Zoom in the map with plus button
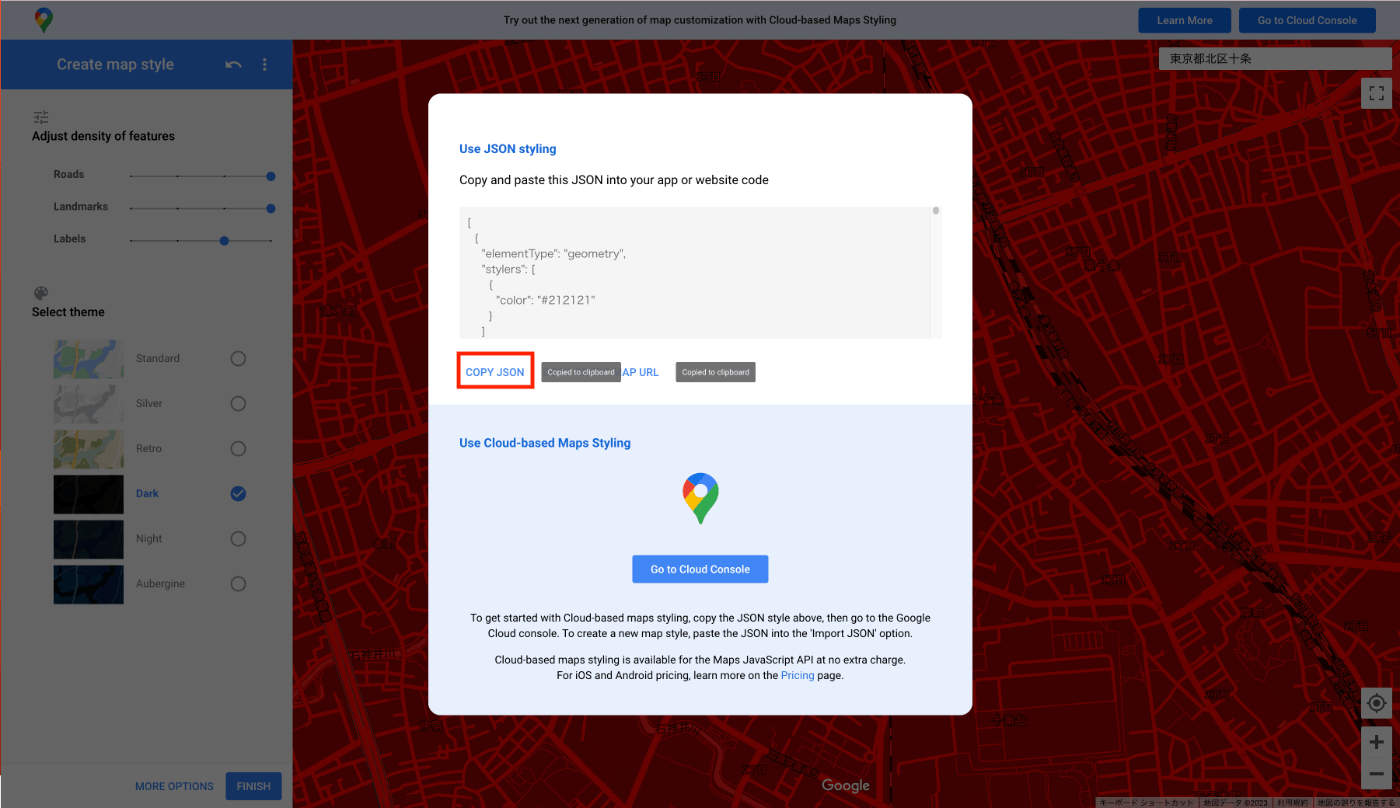The height and width of the screenshot is (808, 1400). tap(1377, 742)
